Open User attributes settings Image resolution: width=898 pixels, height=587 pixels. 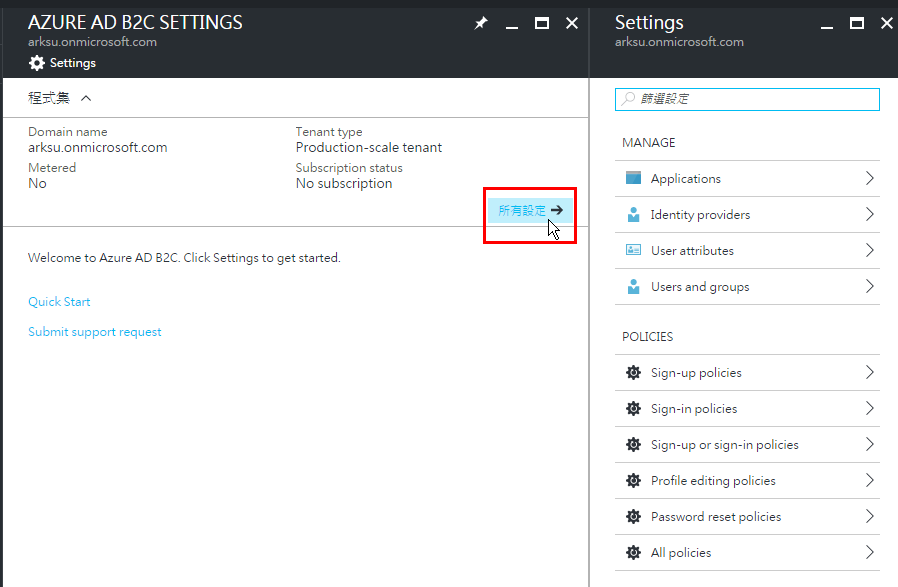point(747,251)
